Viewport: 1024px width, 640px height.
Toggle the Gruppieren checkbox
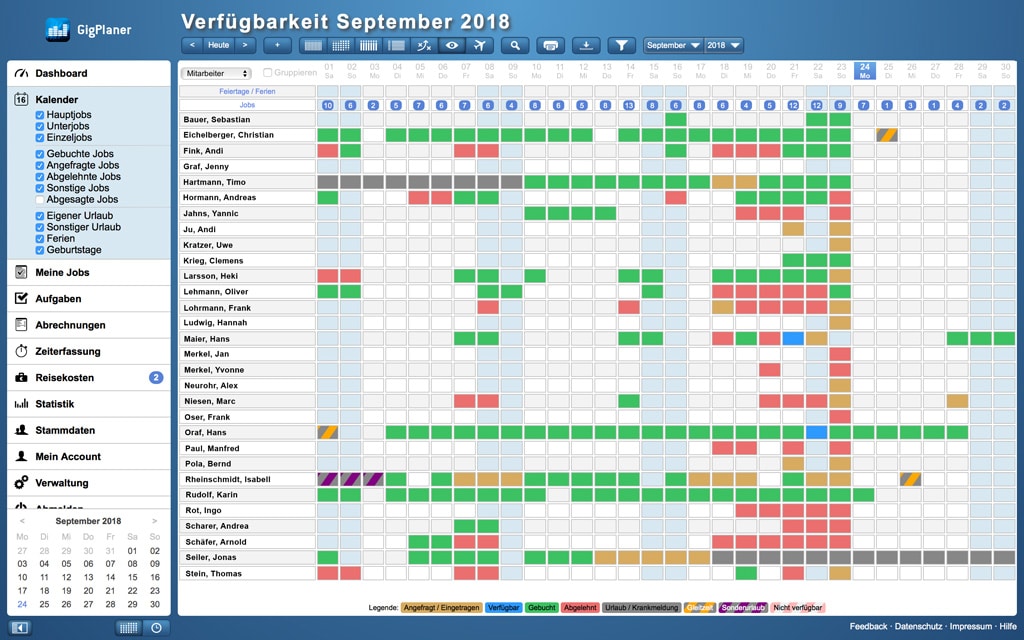coord(268,73)
